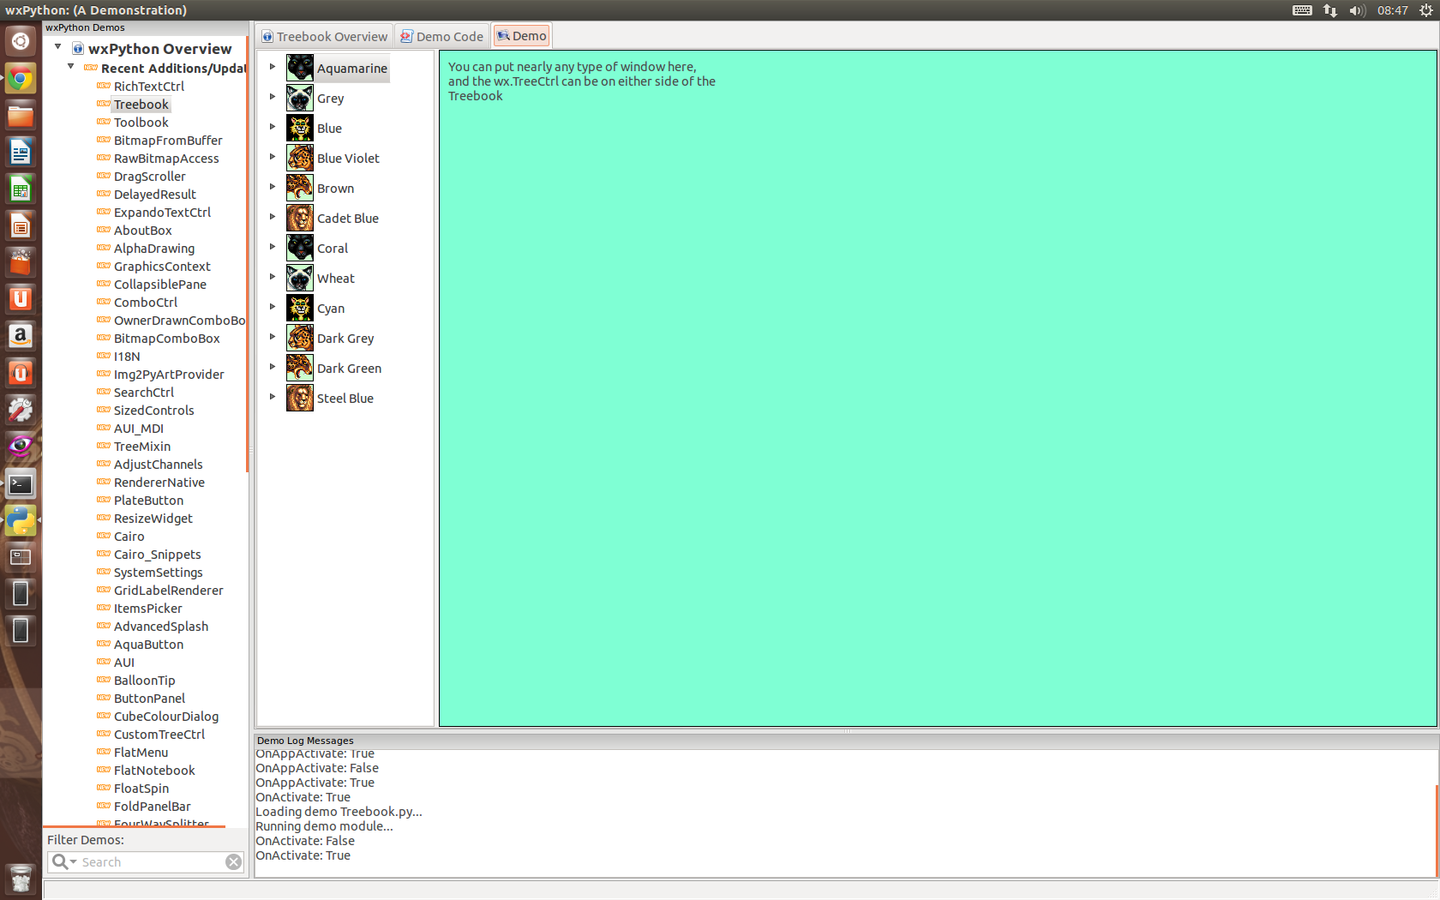The image size is (1440, 900).
Task: Open the Cairo_Snippets demo
Action: 157,554
